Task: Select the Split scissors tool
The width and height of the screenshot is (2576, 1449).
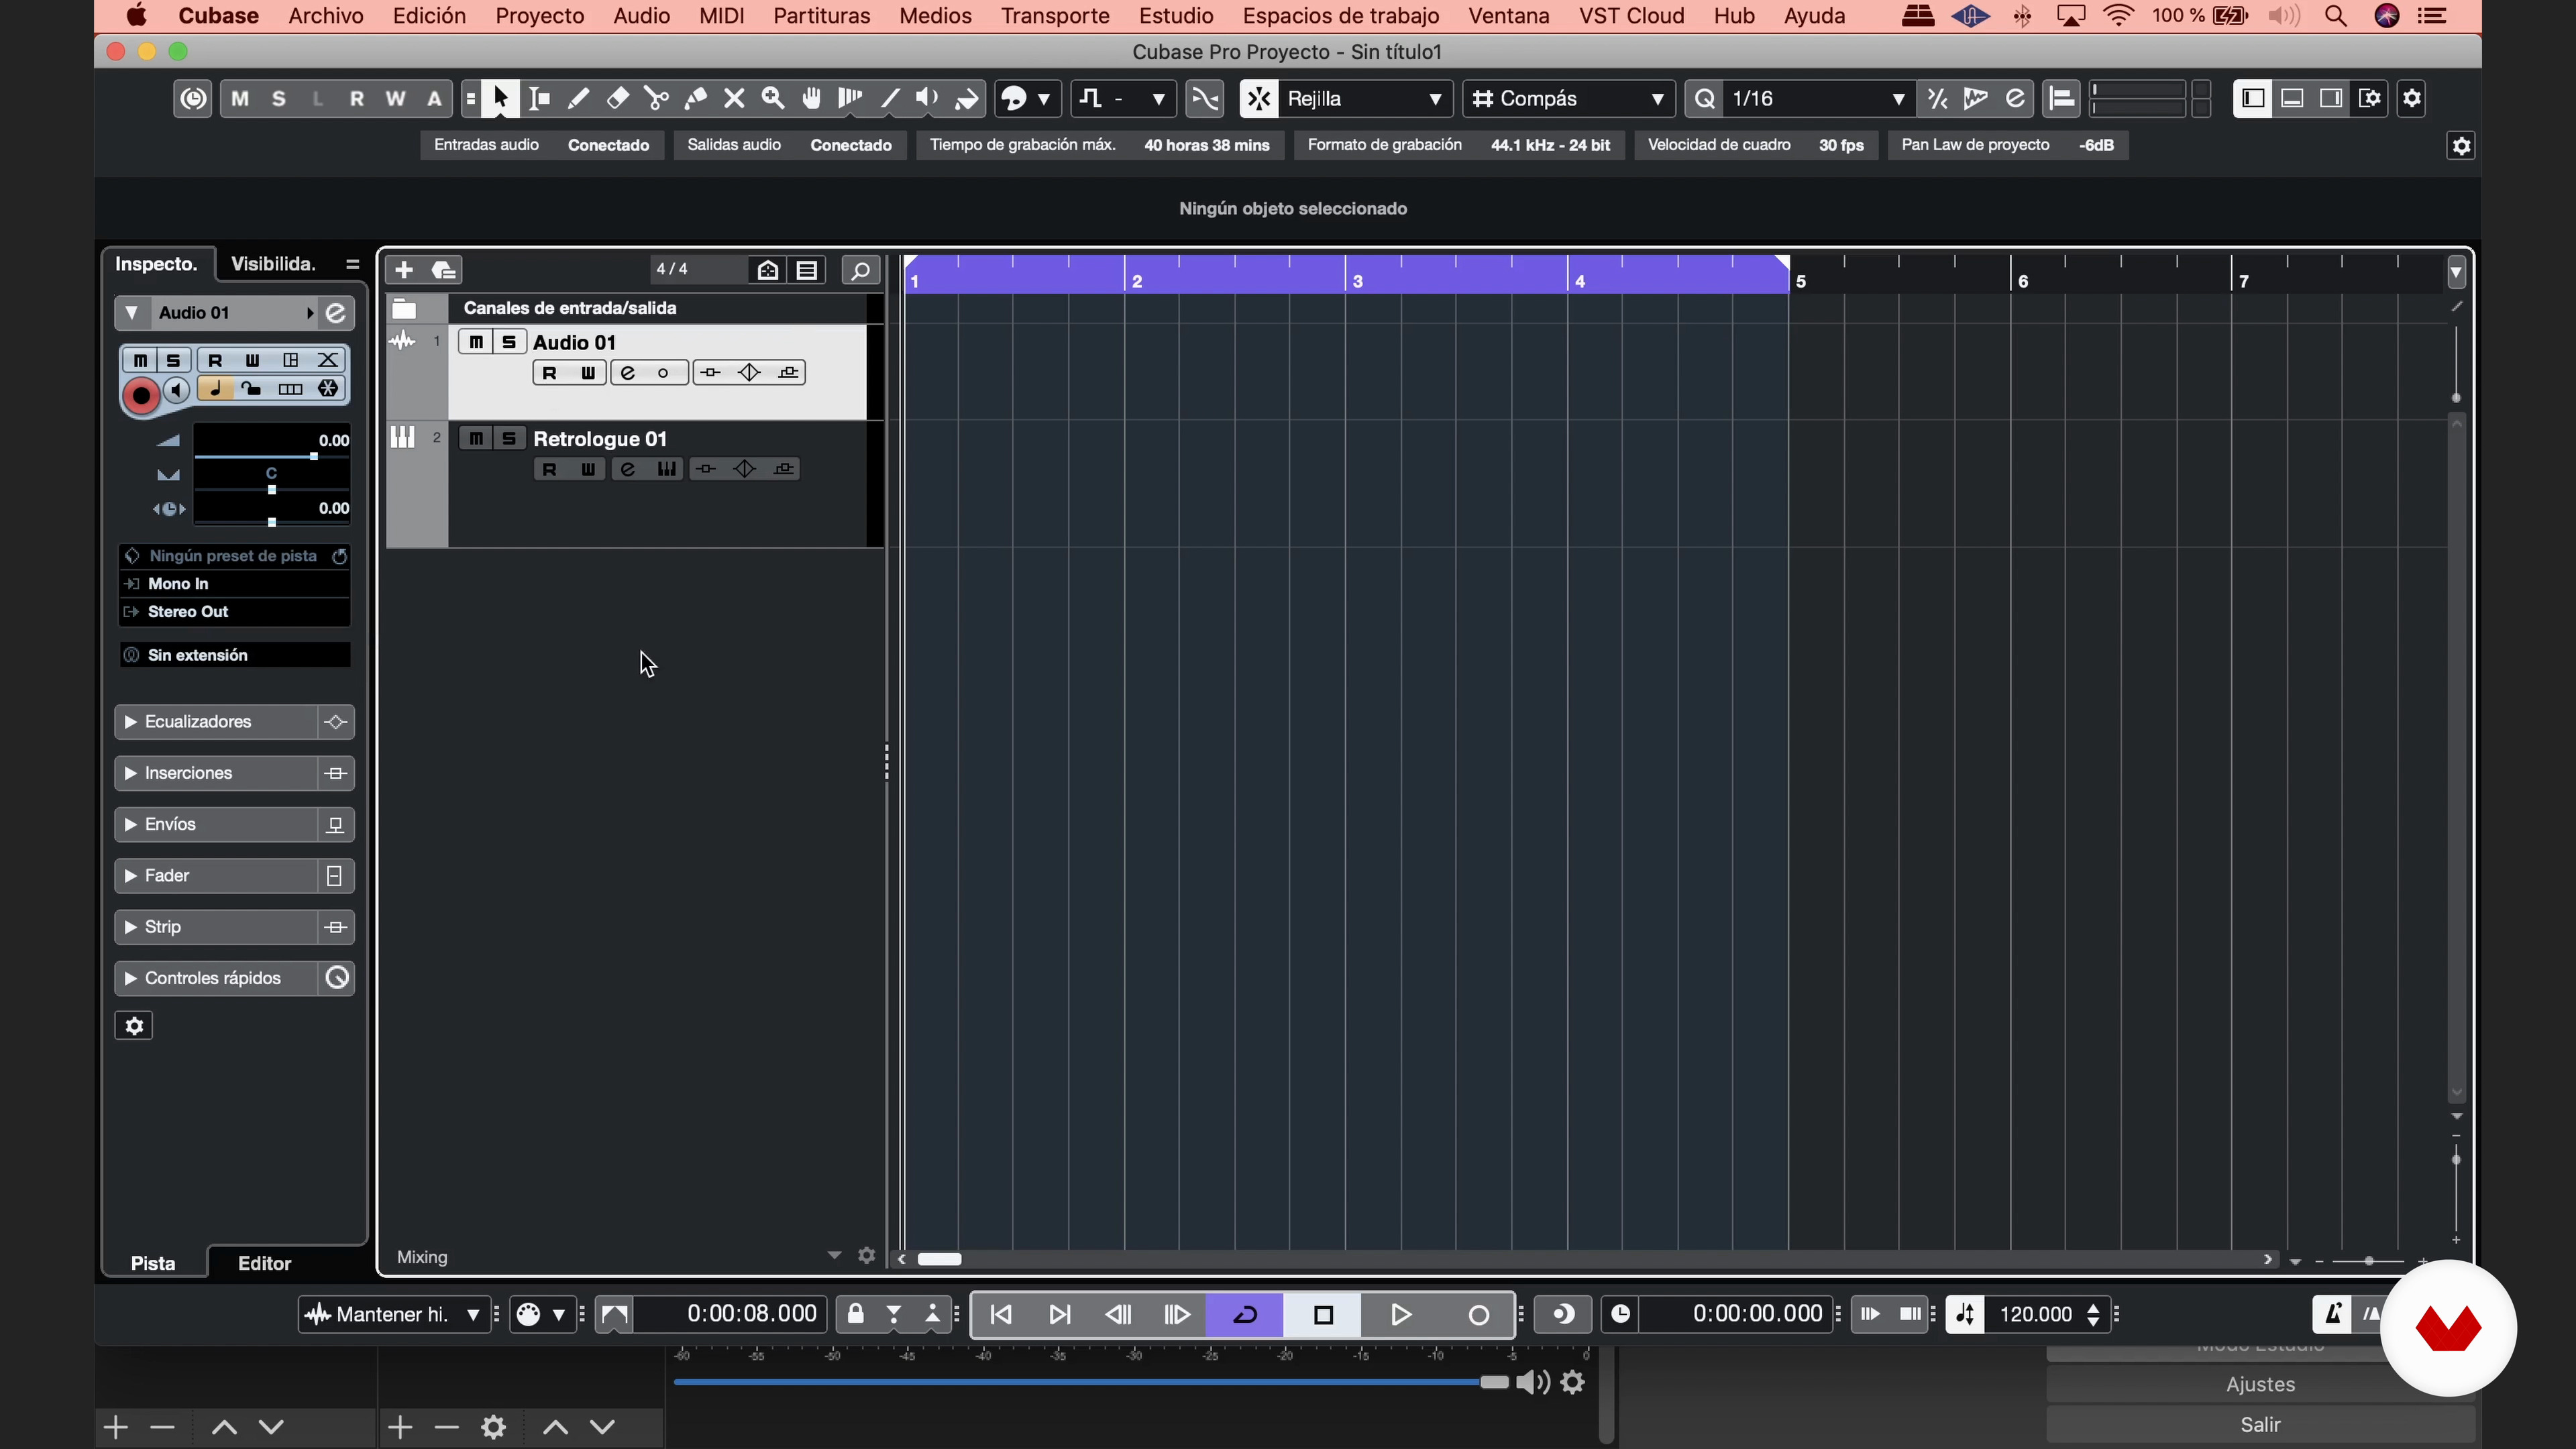Action: (x=656, y=98)
